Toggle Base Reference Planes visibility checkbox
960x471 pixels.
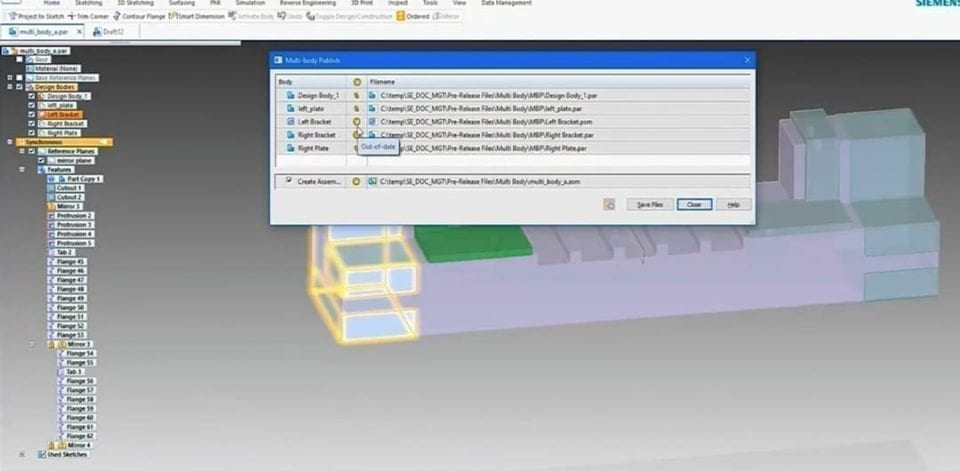[x=20, y=78]
